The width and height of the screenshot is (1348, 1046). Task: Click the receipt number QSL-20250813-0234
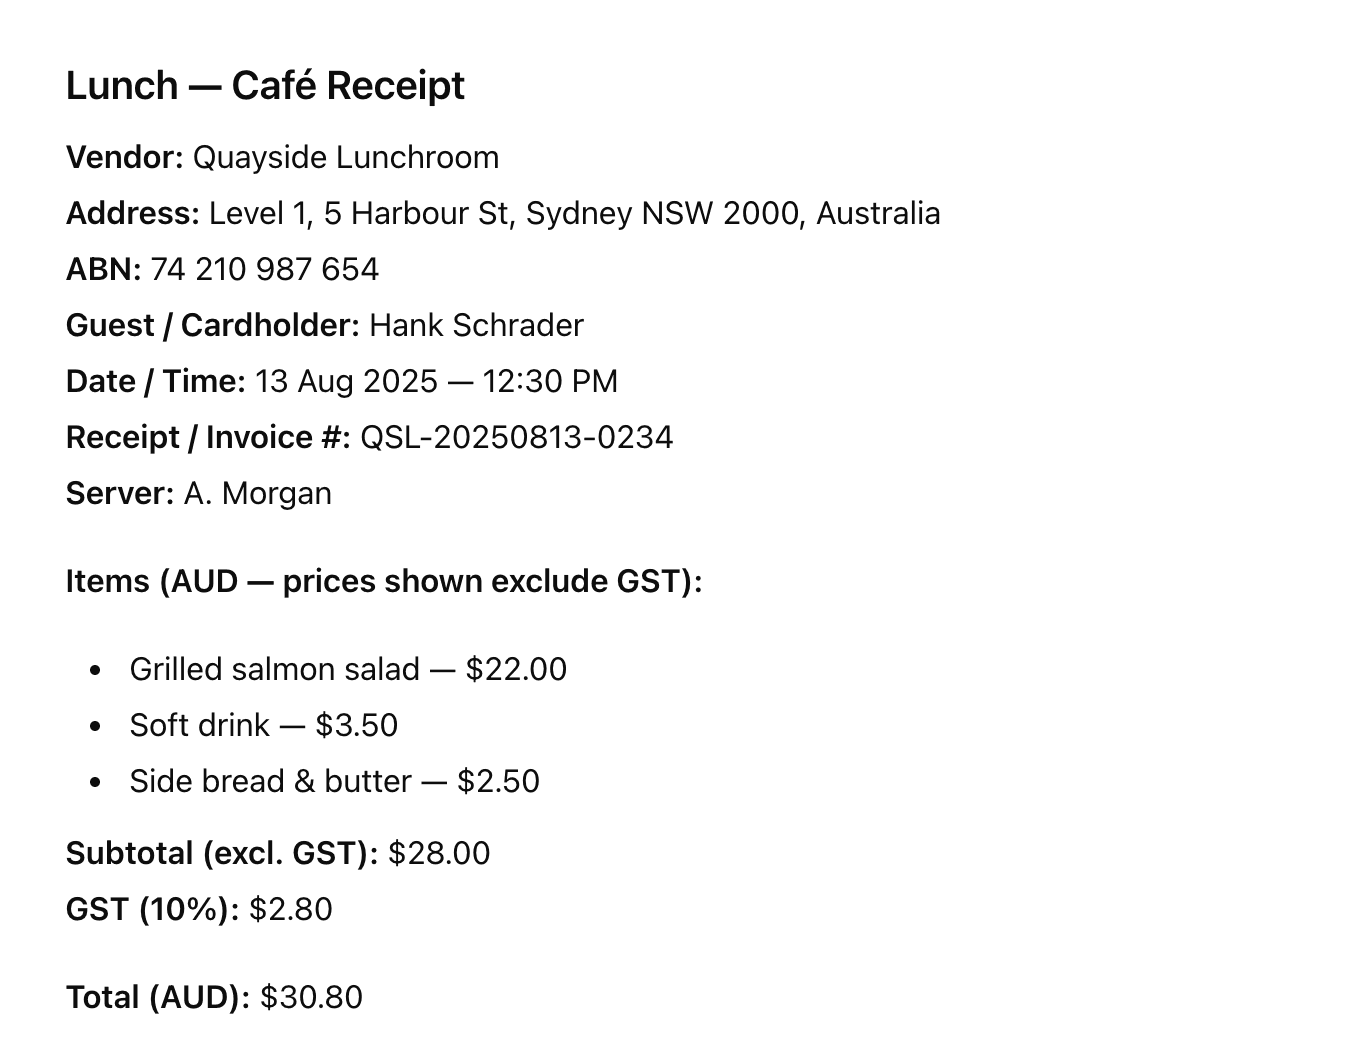[516, 438]
